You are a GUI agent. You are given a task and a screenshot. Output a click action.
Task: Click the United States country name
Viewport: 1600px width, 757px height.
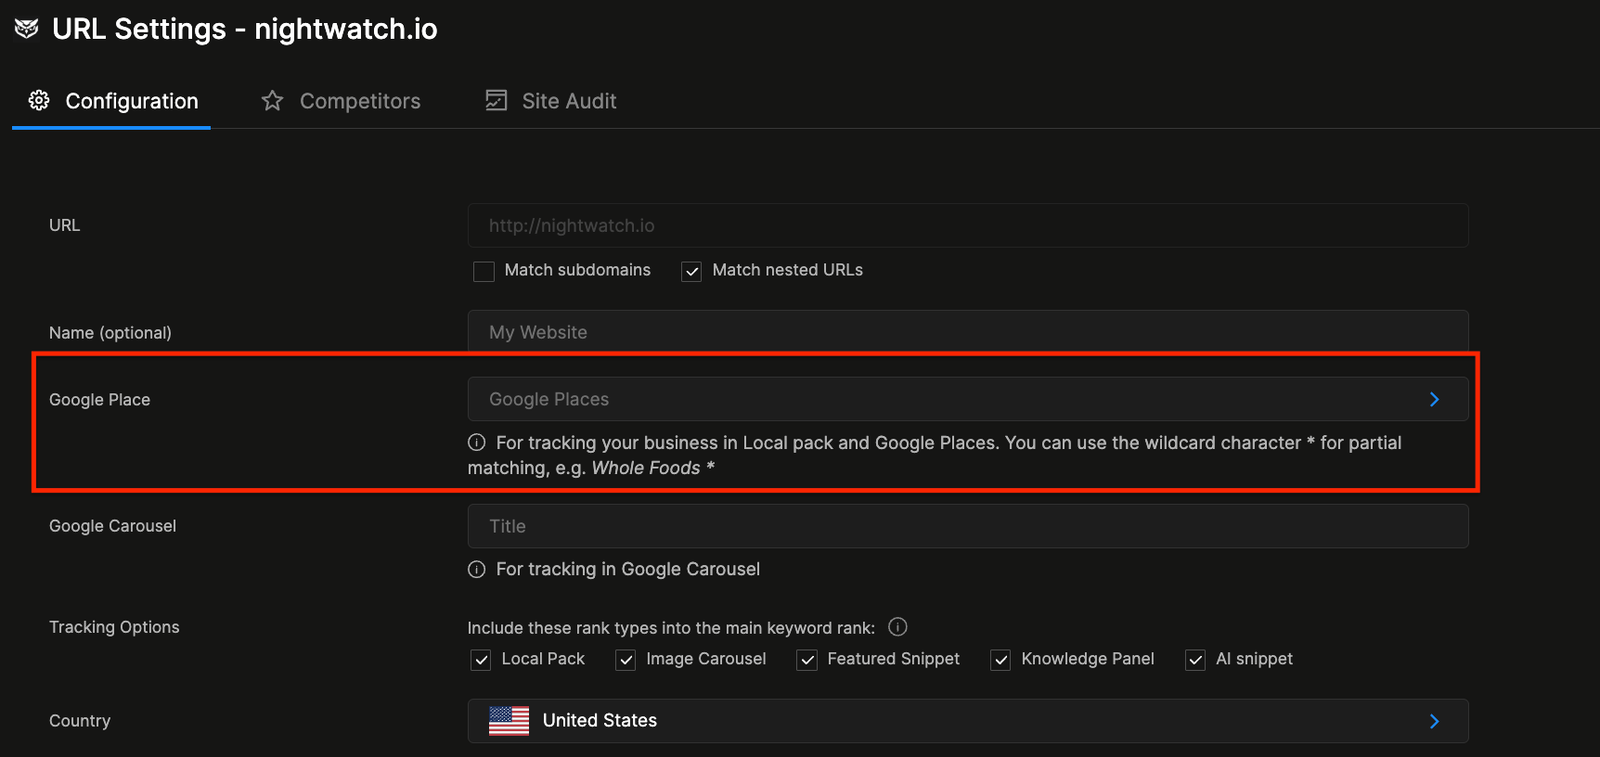point(600,720)
